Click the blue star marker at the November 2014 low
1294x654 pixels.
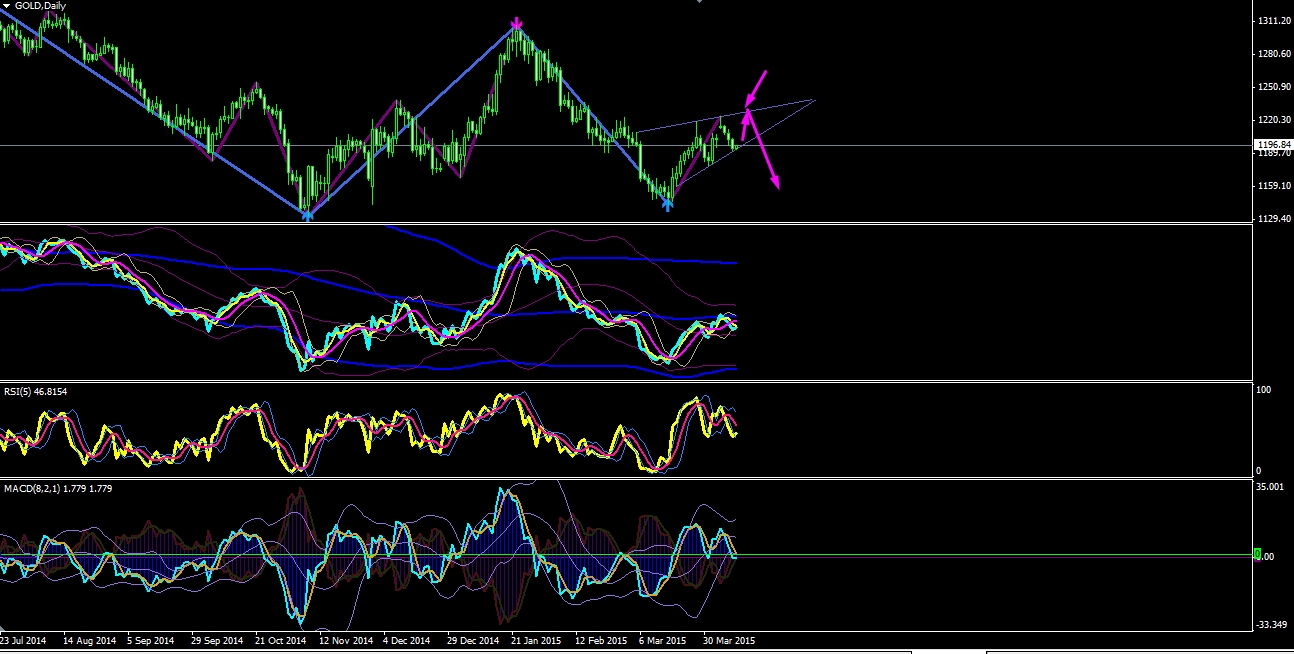pos(308,214)
